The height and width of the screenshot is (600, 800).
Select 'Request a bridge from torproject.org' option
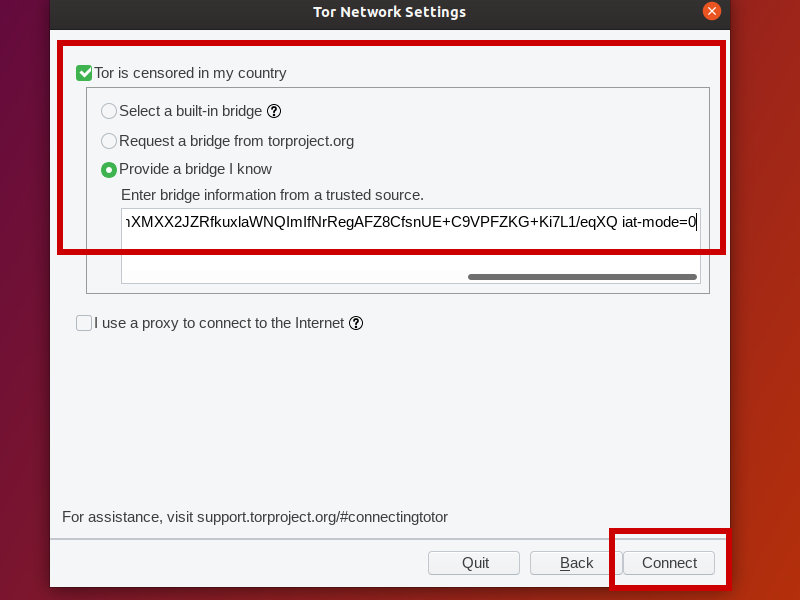point(109,141)
